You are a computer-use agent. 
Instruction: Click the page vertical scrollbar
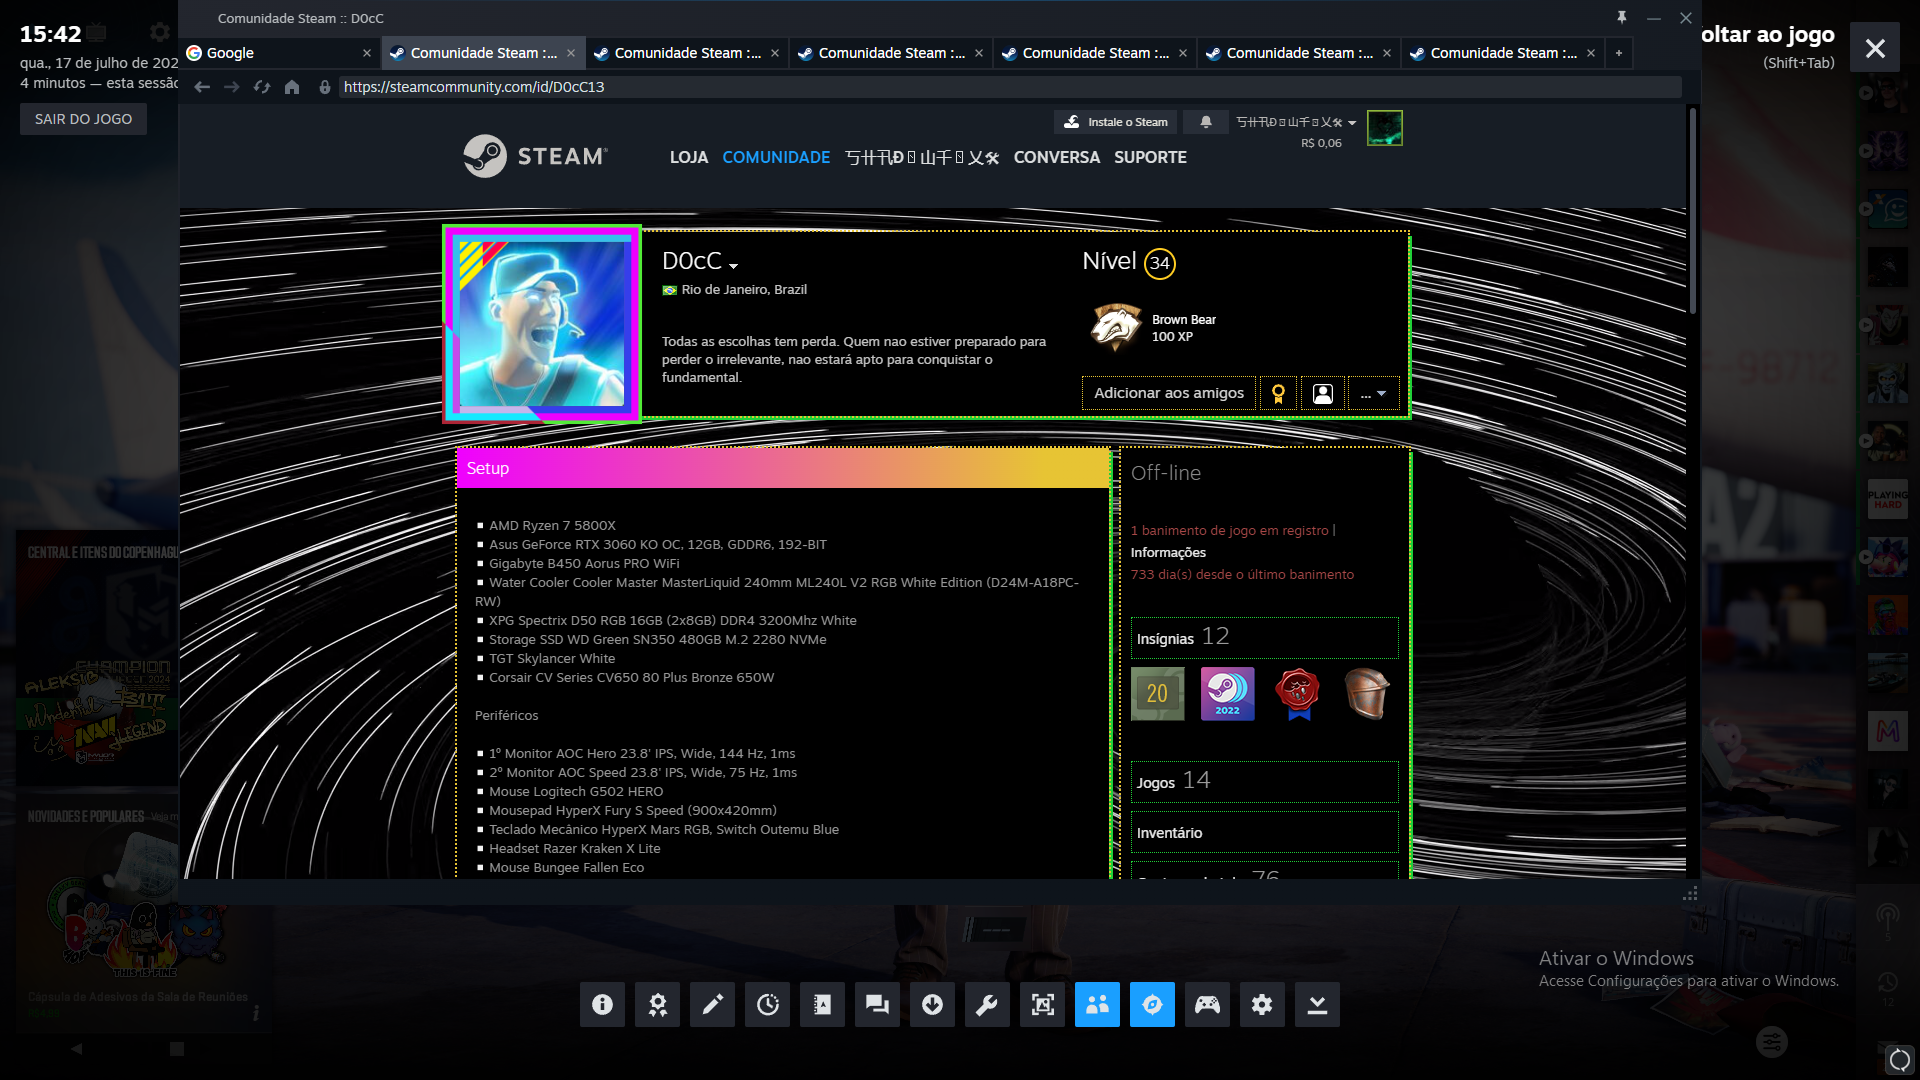point(1692,210)
